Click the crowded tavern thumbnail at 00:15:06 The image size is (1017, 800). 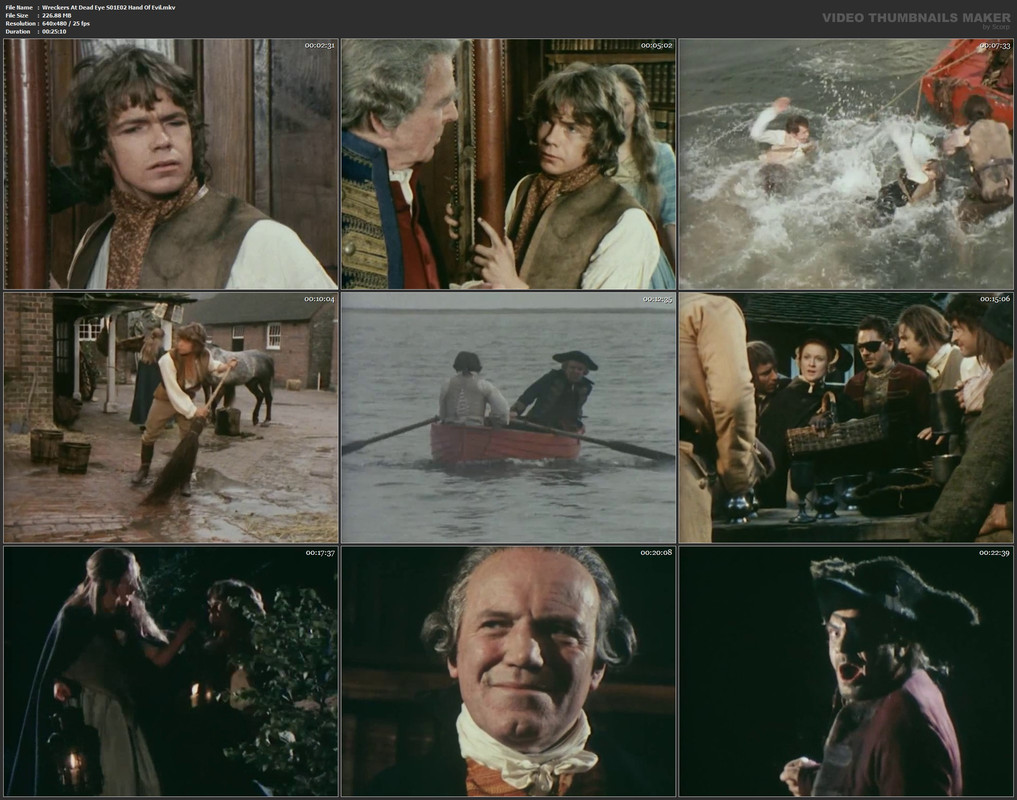click(846, 417)
